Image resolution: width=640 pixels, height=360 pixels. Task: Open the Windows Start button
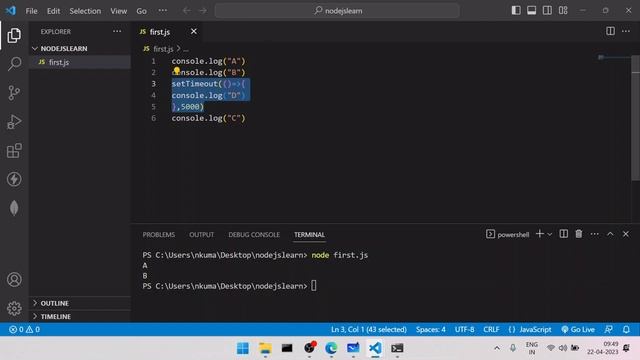(x=243, y=348)
